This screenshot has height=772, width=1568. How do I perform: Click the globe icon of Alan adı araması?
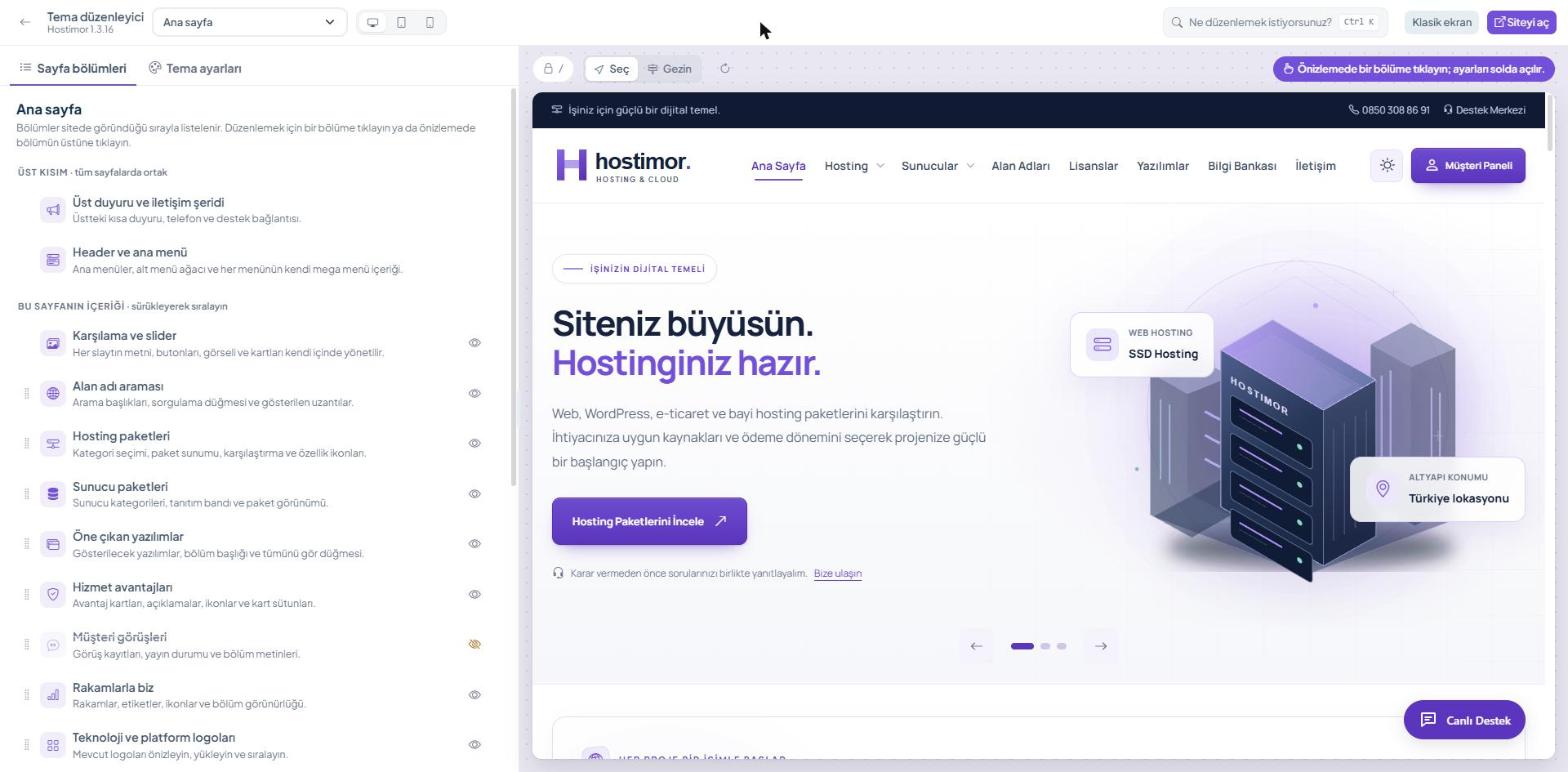pos(53,394)
